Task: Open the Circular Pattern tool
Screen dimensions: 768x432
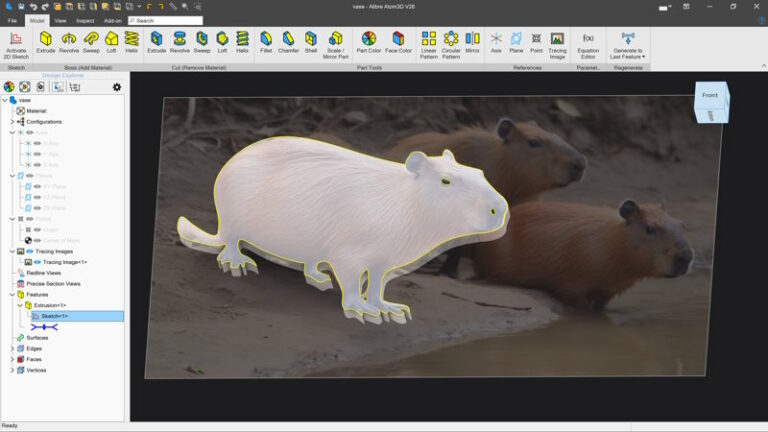Action: (x=451, y=45)
